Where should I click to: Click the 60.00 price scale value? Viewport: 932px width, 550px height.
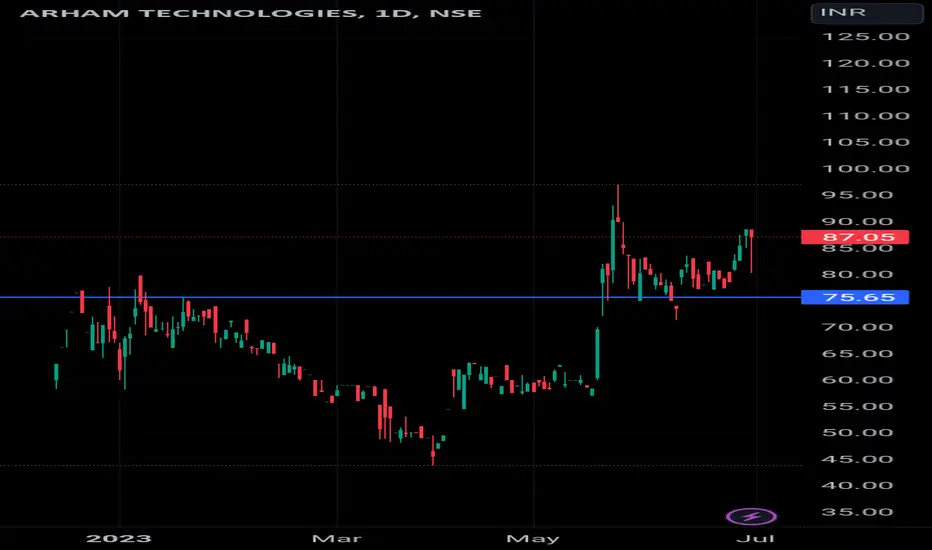[x=857, y=380]
